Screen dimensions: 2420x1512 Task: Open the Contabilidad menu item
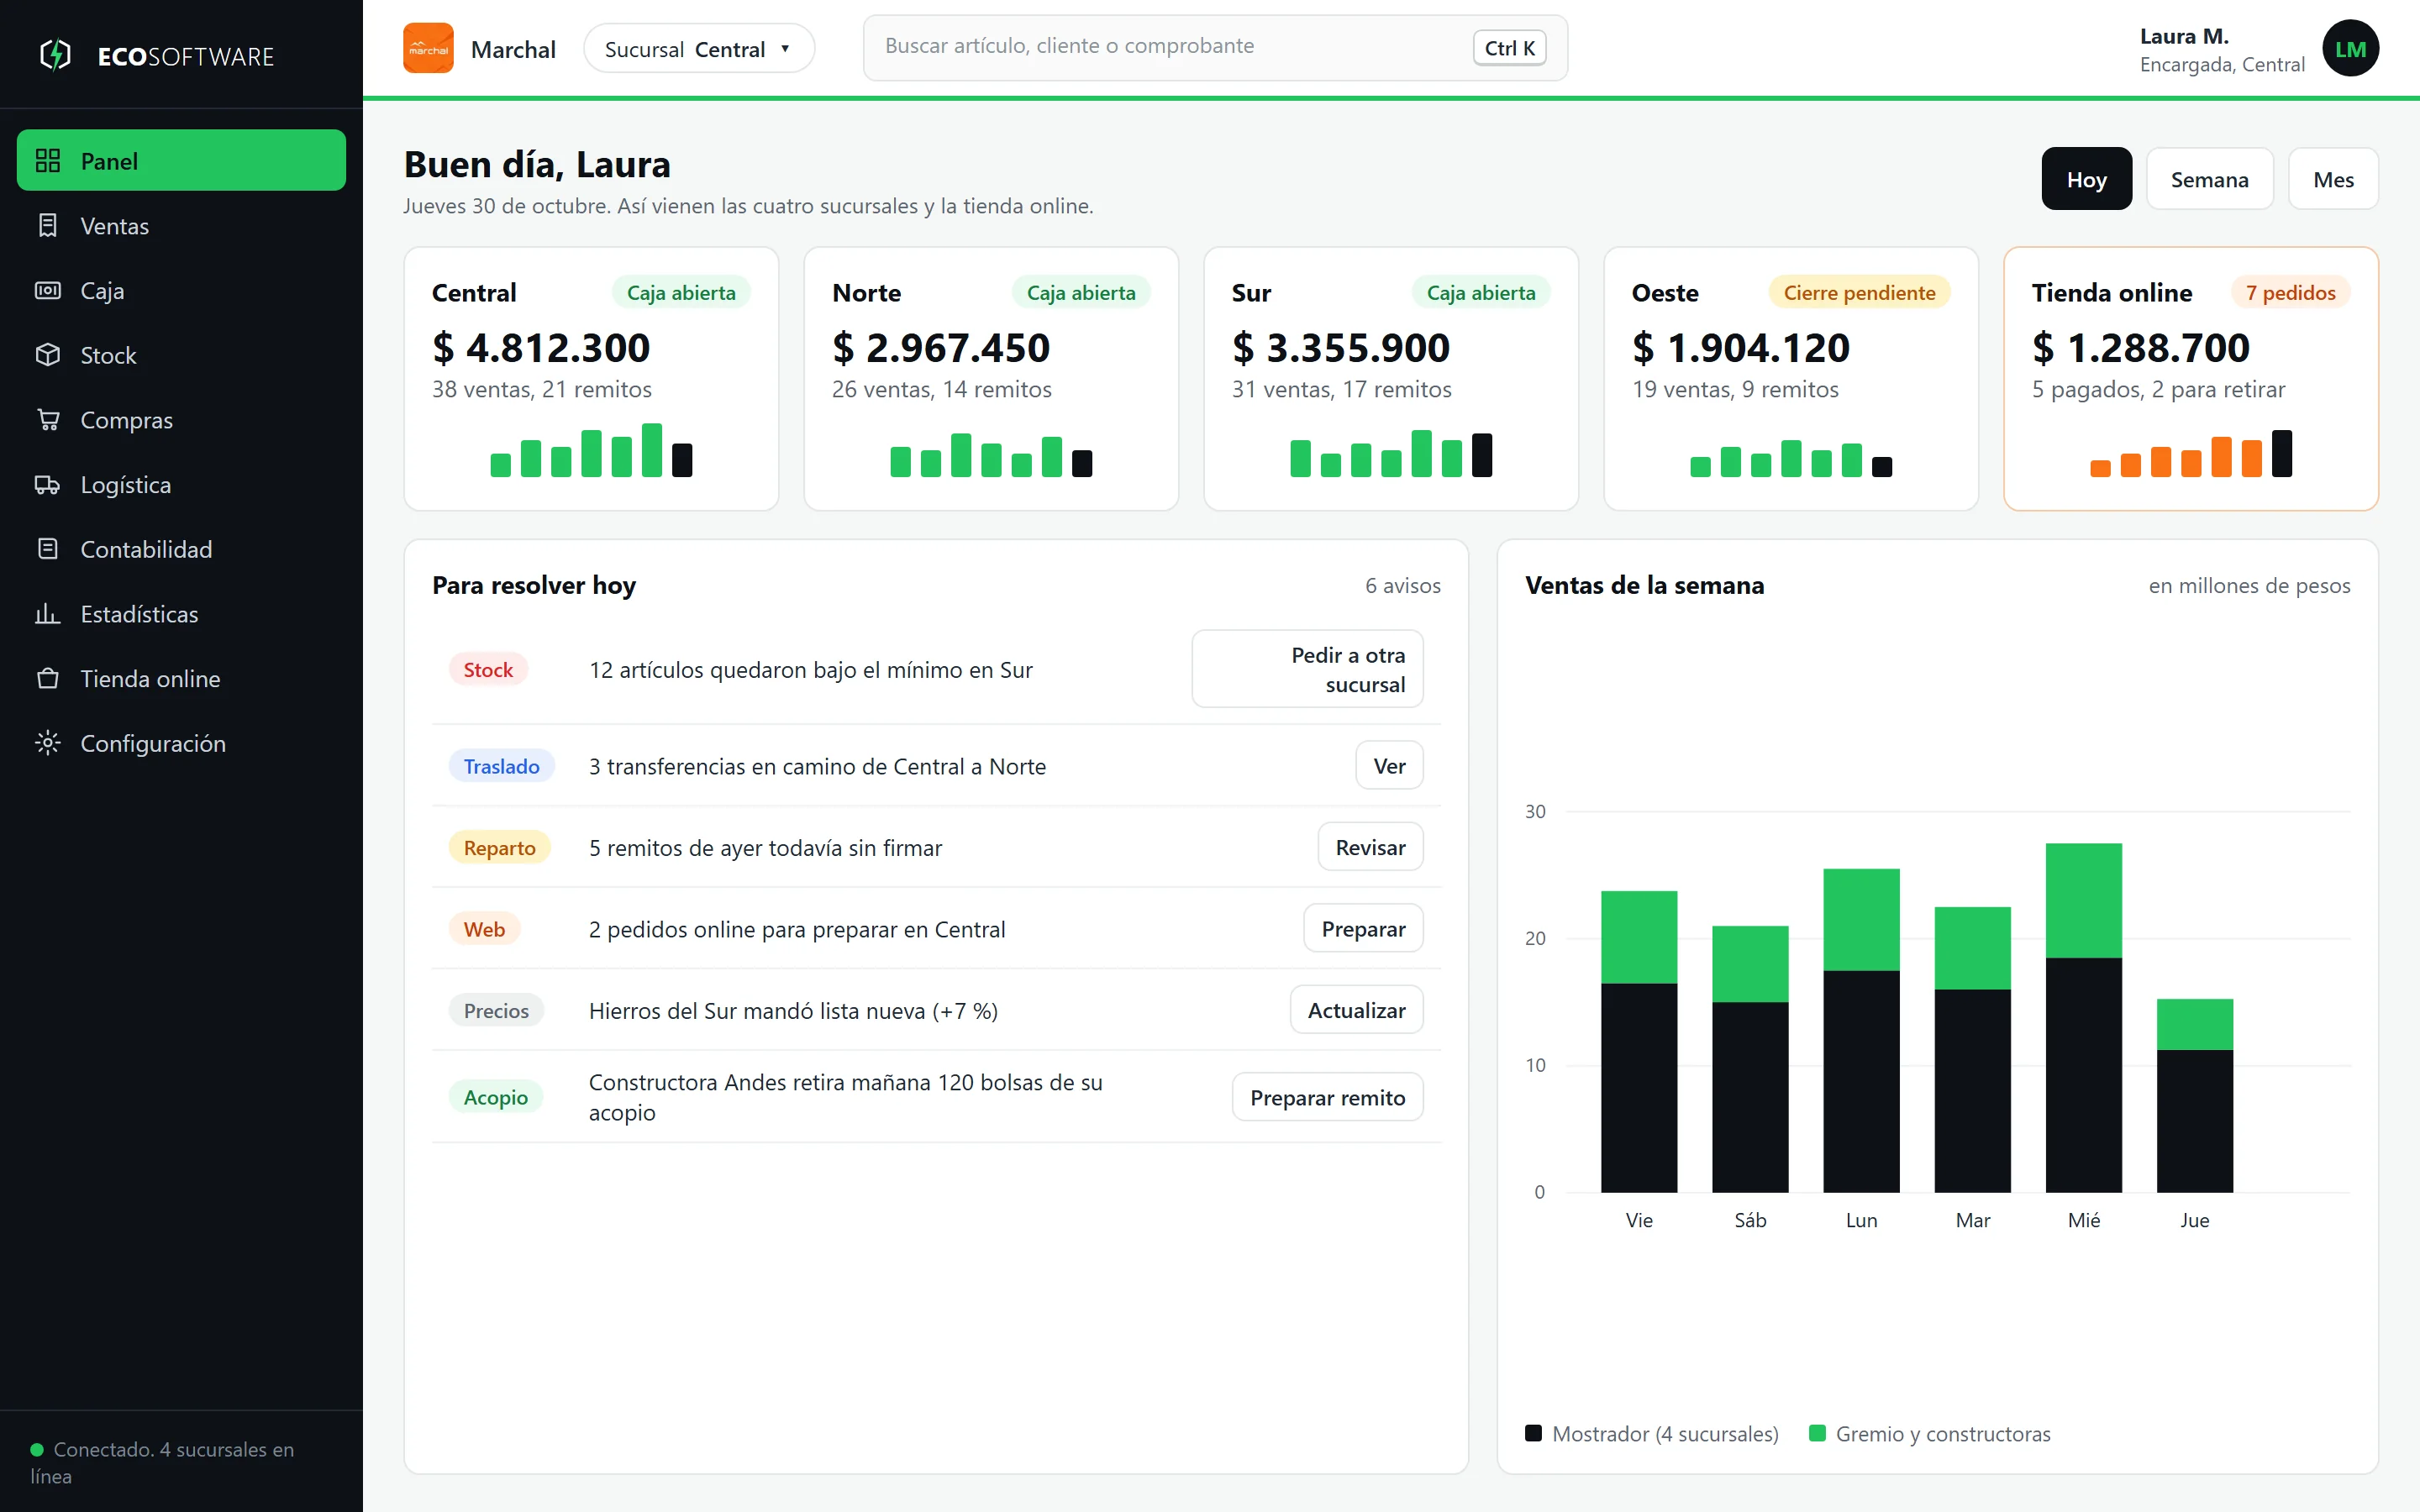click(181, 549)
